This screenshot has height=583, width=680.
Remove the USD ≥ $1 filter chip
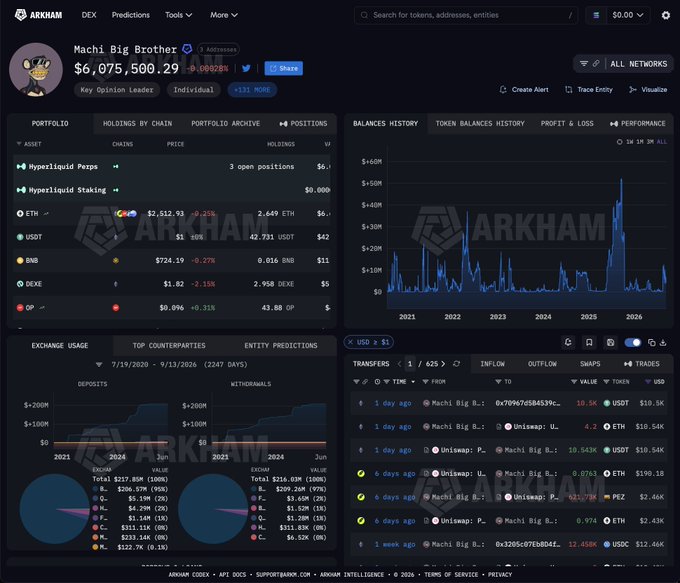(x=350, y=342)
